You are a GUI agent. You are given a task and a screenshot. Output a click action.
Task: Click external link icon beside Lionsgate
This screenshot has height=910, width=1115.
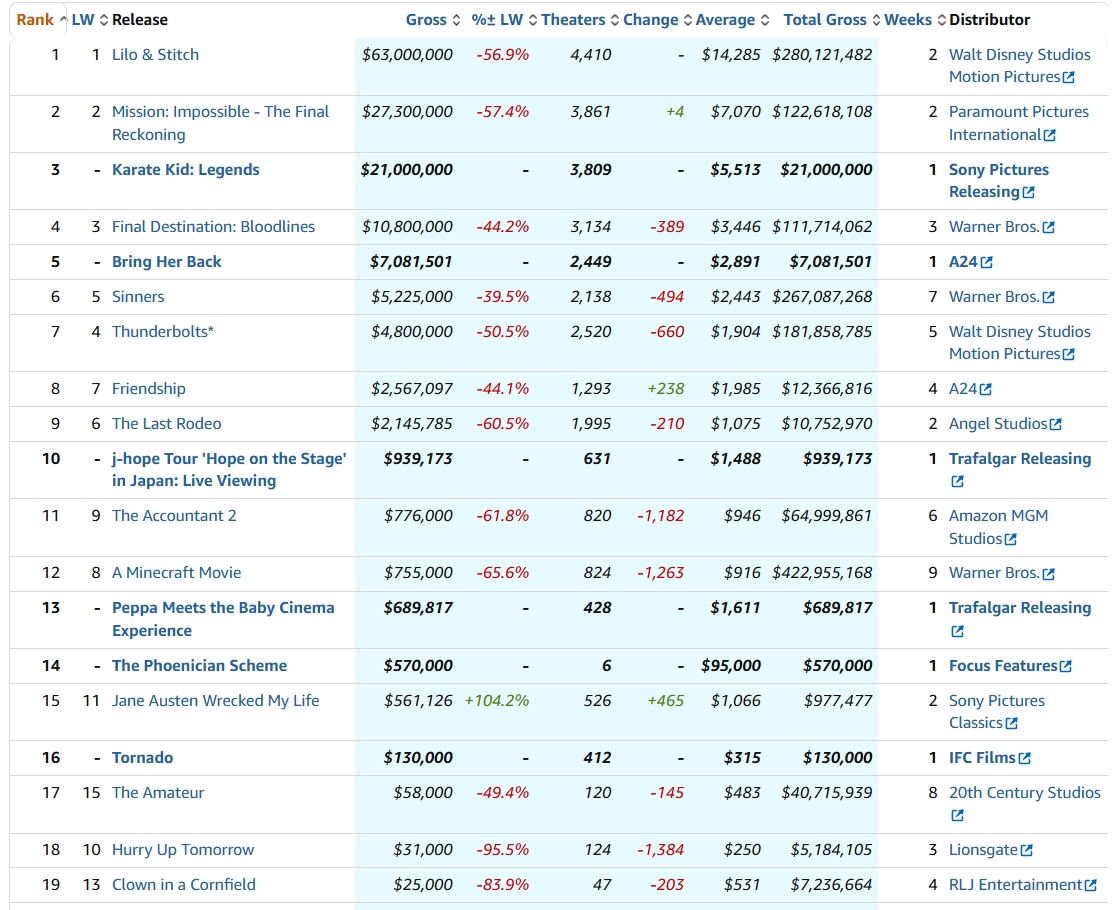1026,850
